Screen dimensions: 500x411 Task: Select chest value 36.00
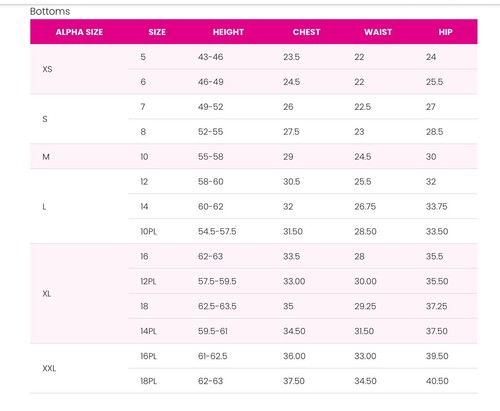point(294,356)
